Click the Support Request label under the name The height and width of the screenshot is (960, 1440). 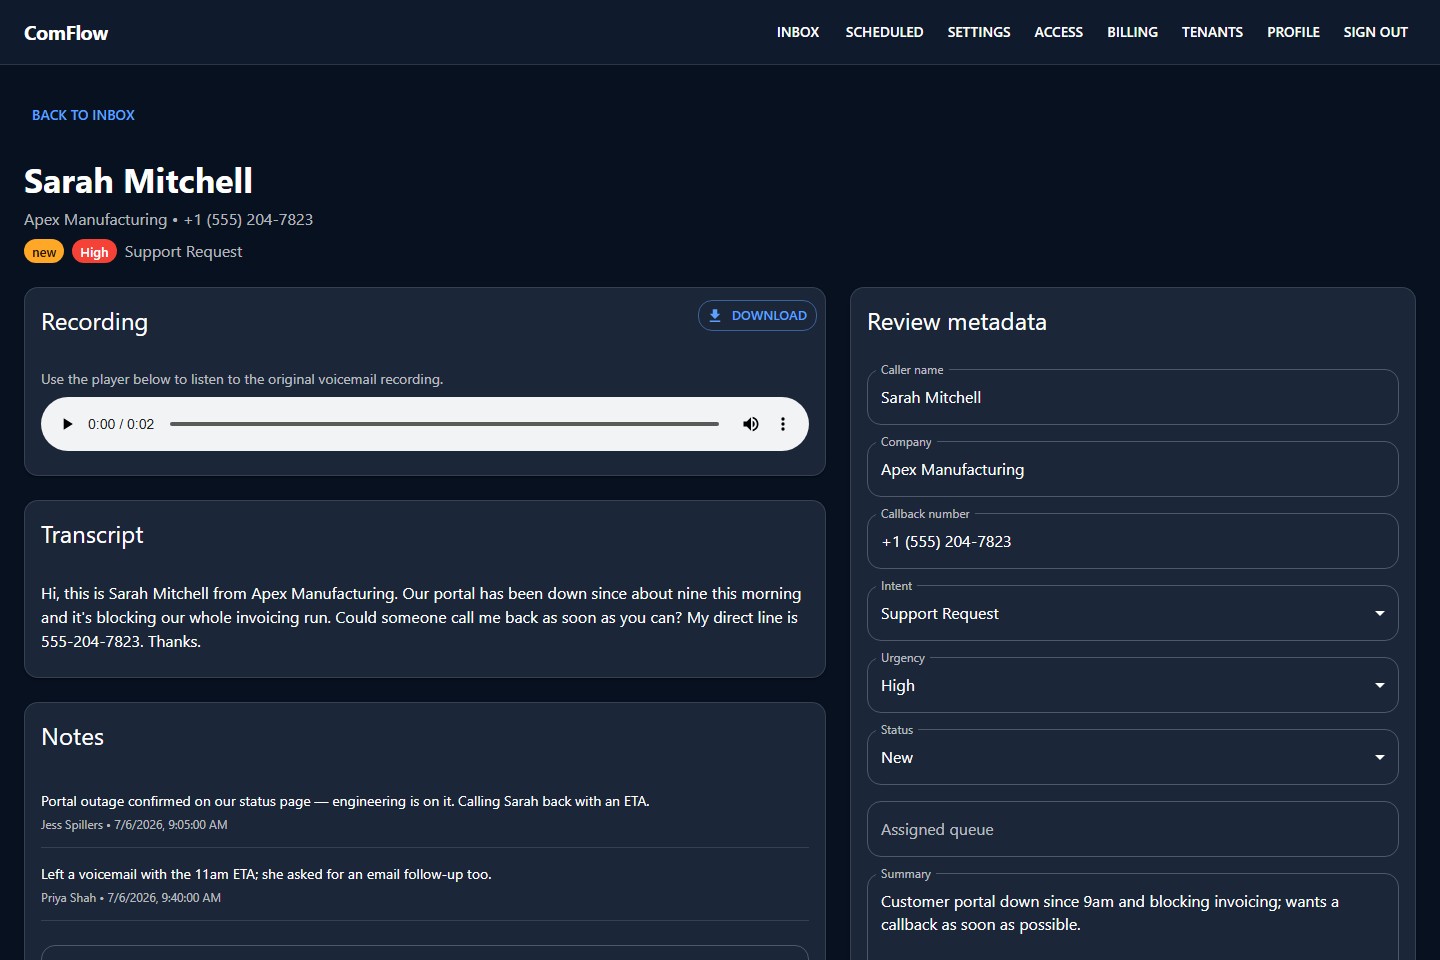click(183, 252)
